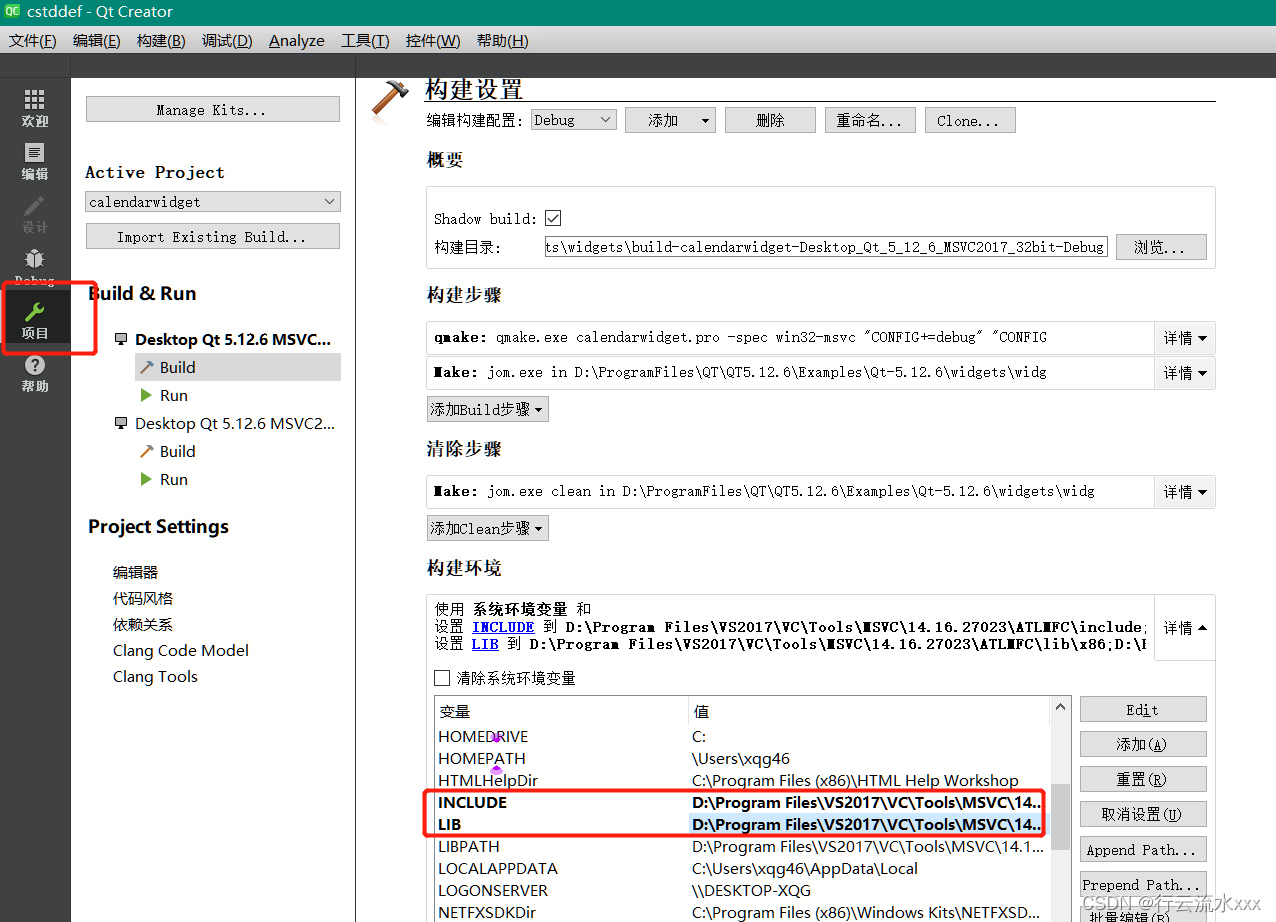1276x922 pixels.
Task: Click the Add (添加(A)) variable button
Action: 1143,745
